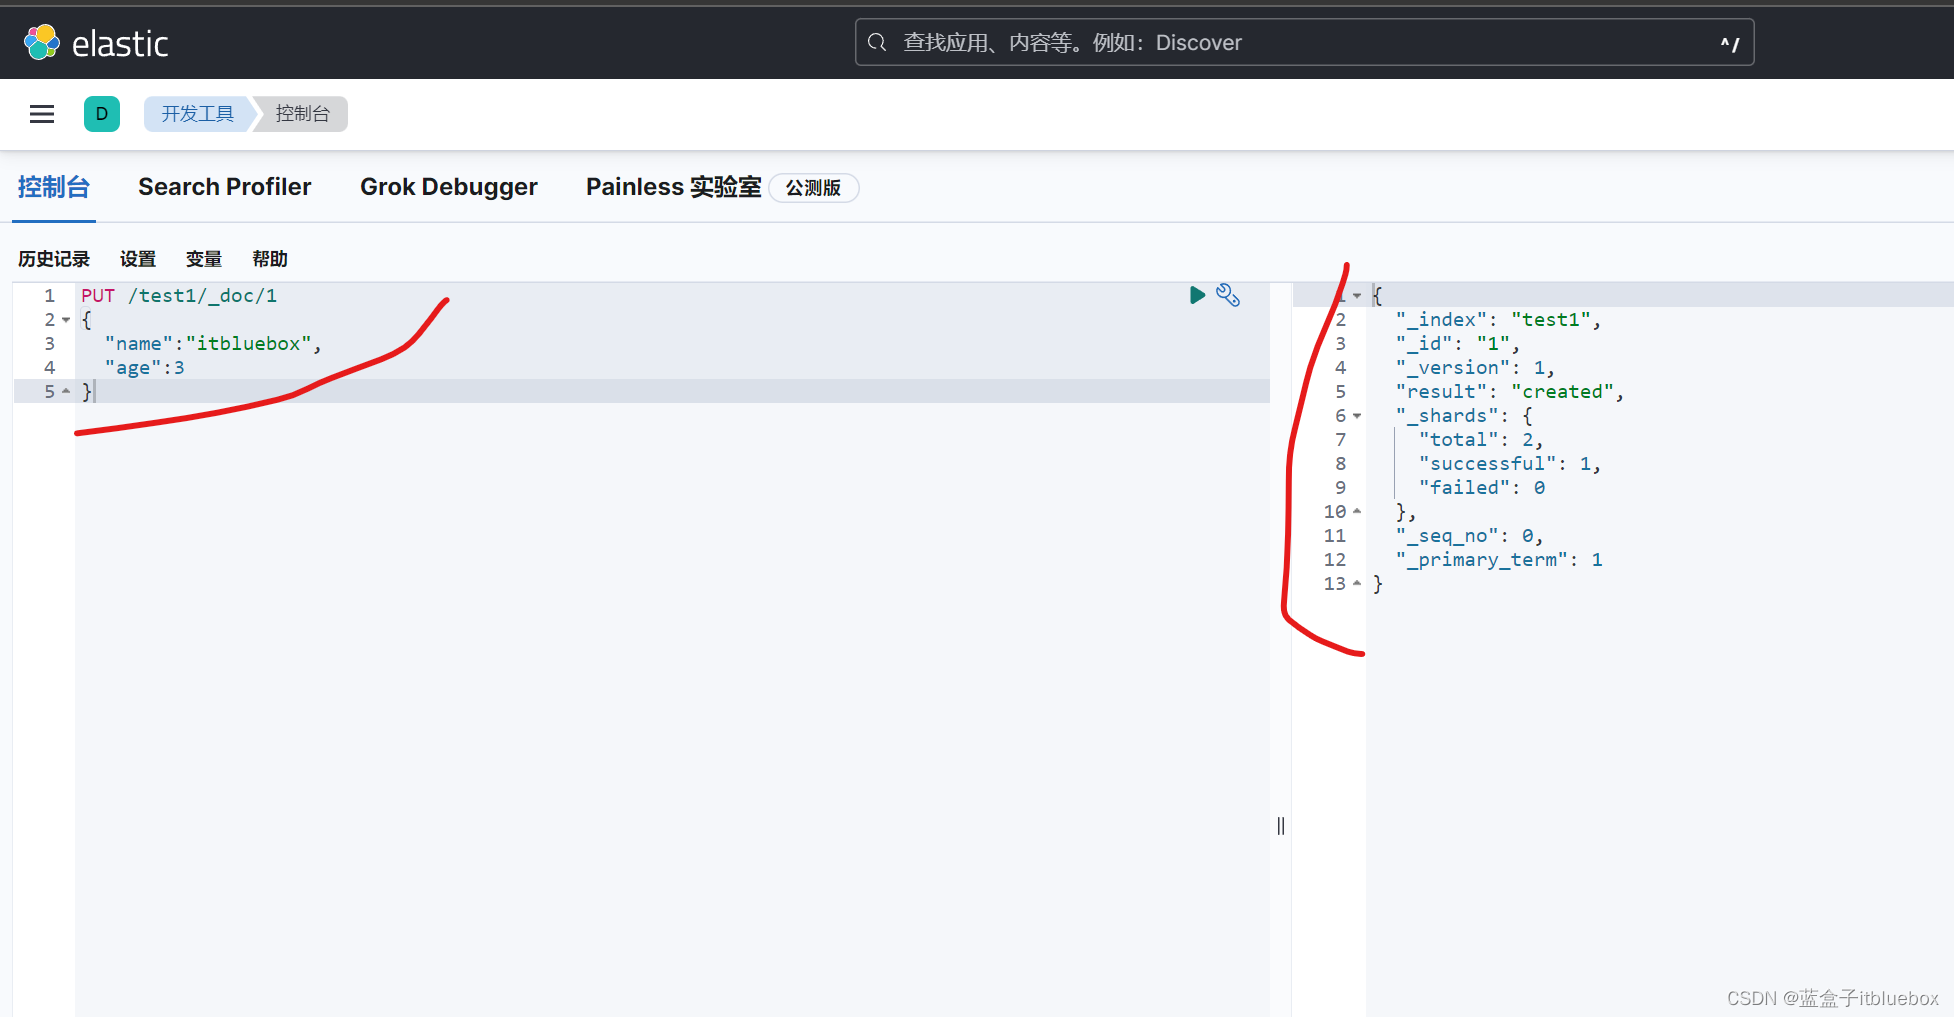The height and width of the screenshot is (1017, 1954).
Task: Click the Elastic logo
Action: click(96, 42)
